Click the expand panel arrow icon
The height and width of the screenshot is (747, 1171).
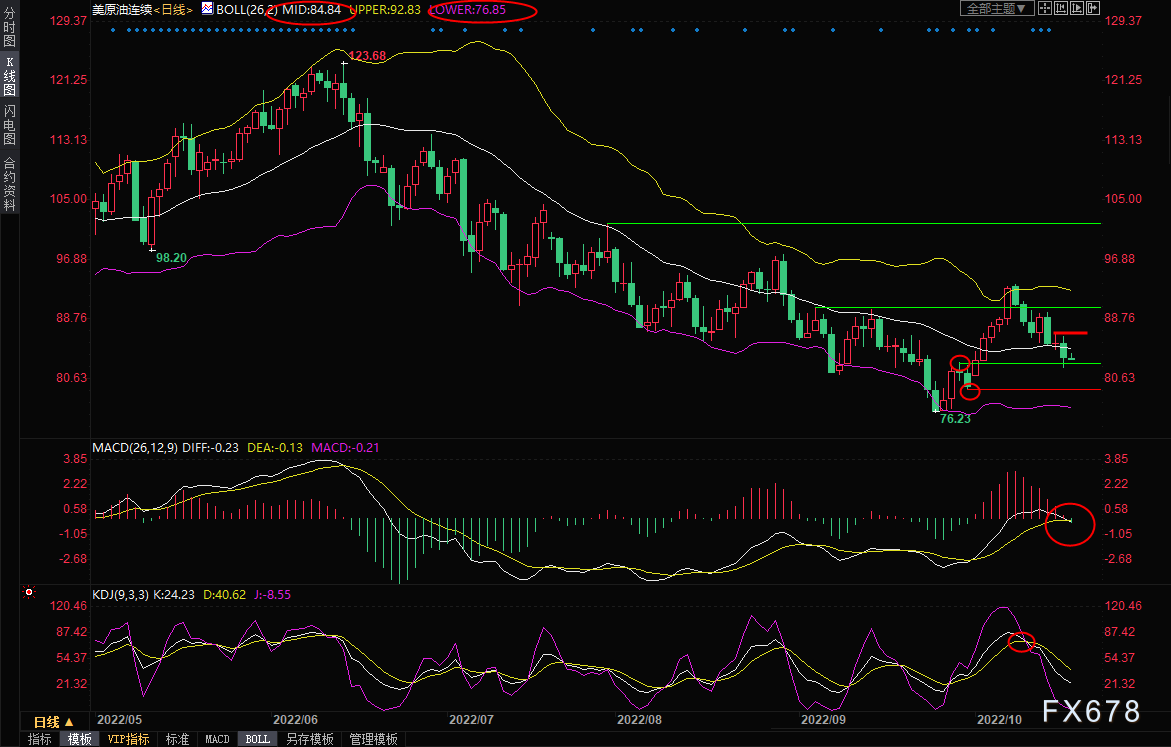[1093, 8]
